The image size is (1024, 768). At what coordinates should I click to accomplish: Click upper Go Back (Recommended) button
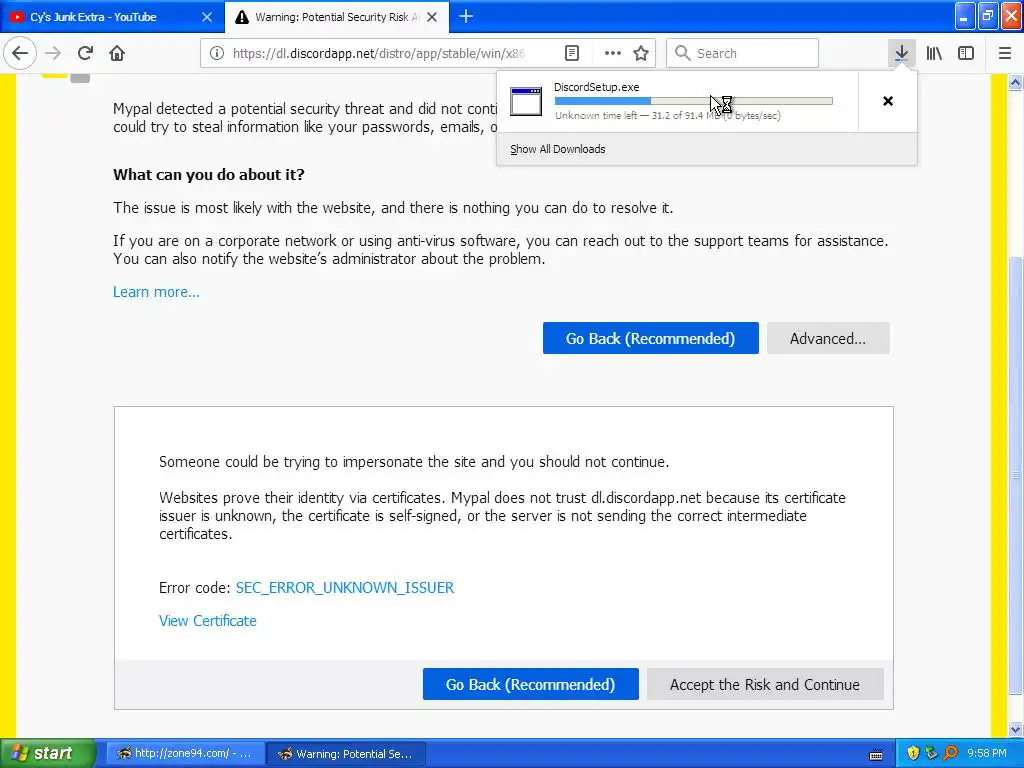650,338
